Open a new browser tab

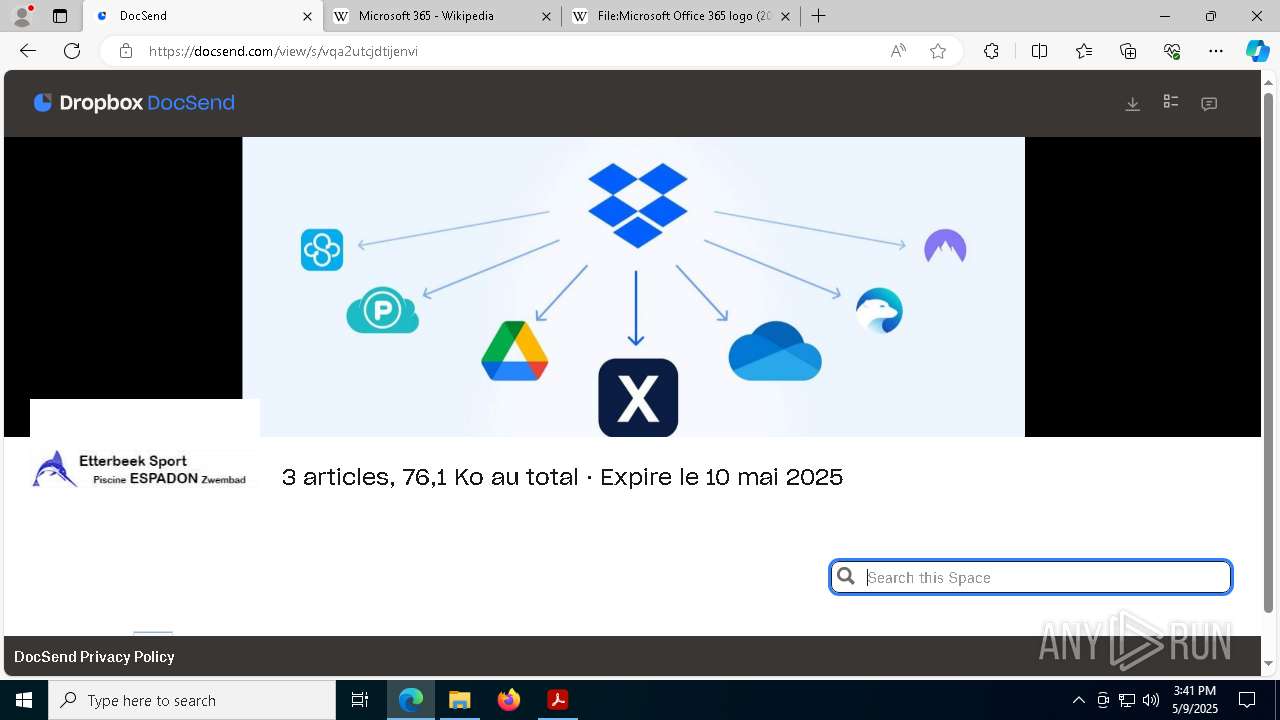[x=818, y=16]
